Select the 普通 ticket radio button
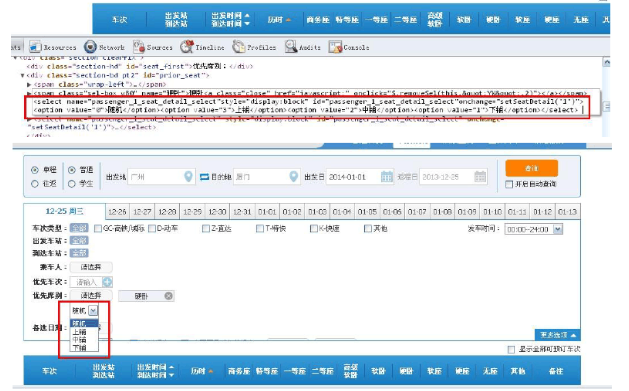The height and width of the screenshot is (391, 629). click(72, 170)
